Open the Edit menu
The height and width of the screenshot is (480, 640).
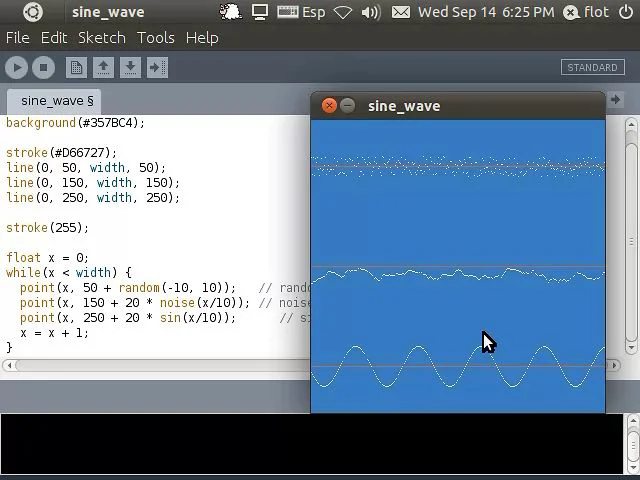pyautogui.click(x=54, y=38)
